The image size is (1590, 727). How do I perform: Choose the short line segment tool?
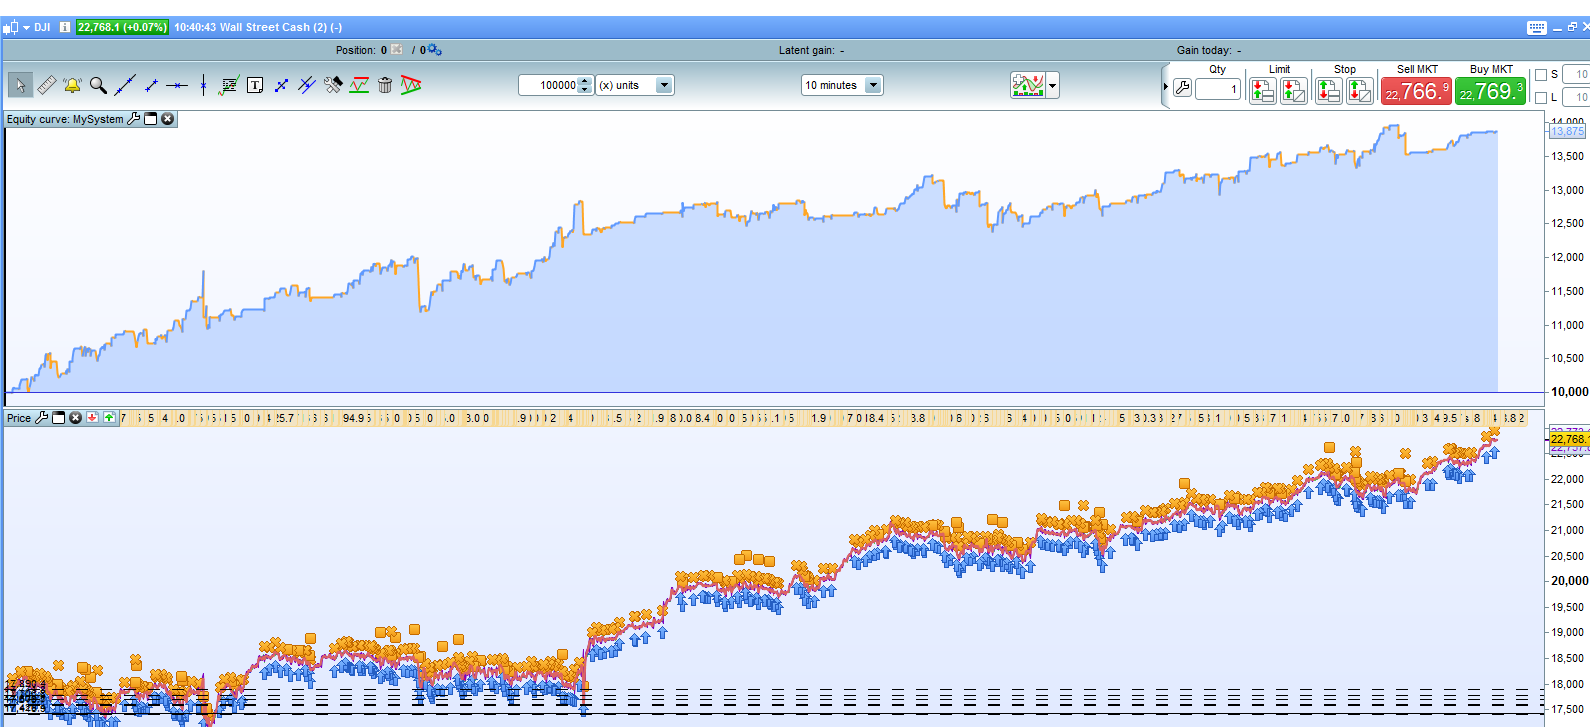(151, 85)
